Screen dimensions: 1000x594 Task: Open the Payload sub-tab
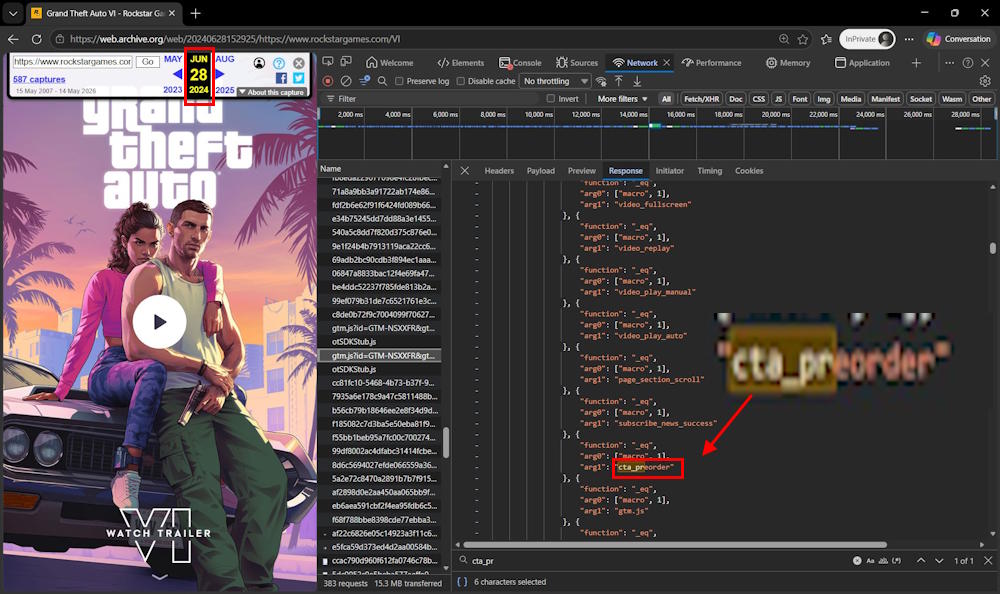[x=540, y=170]
